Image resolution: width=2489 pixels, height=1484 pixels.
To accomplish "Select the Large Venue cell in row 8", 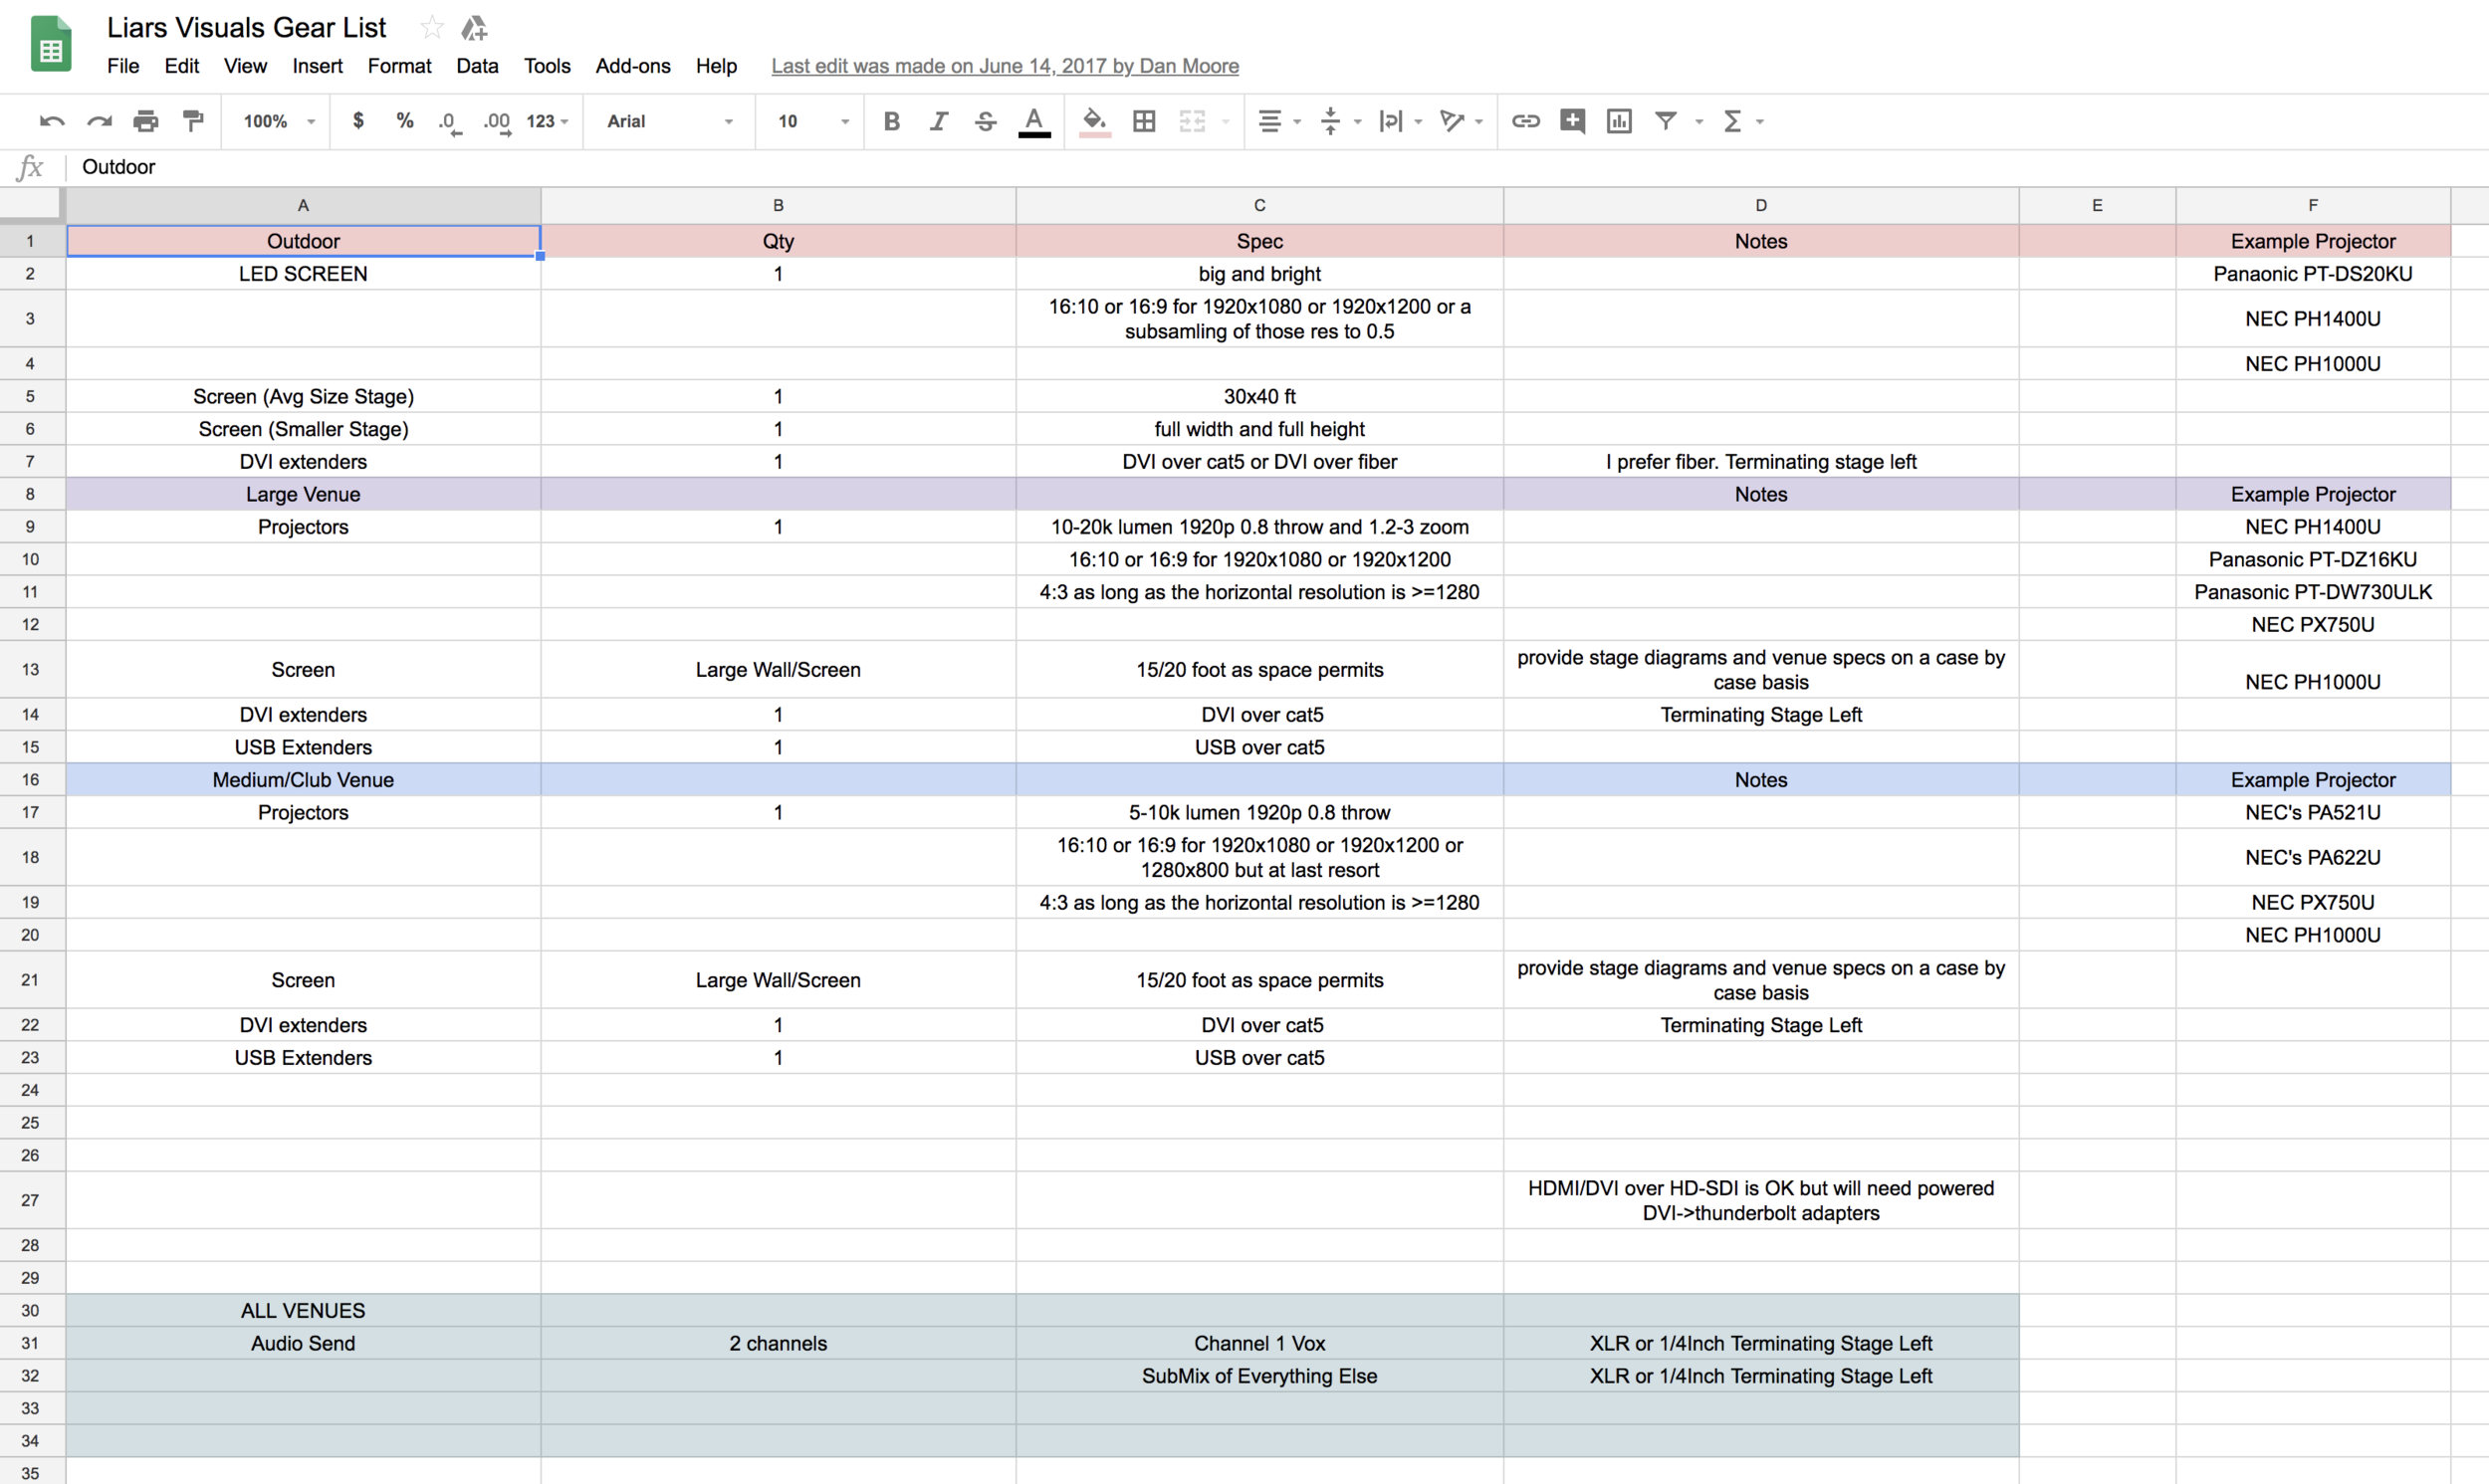I will click(303, 494).
